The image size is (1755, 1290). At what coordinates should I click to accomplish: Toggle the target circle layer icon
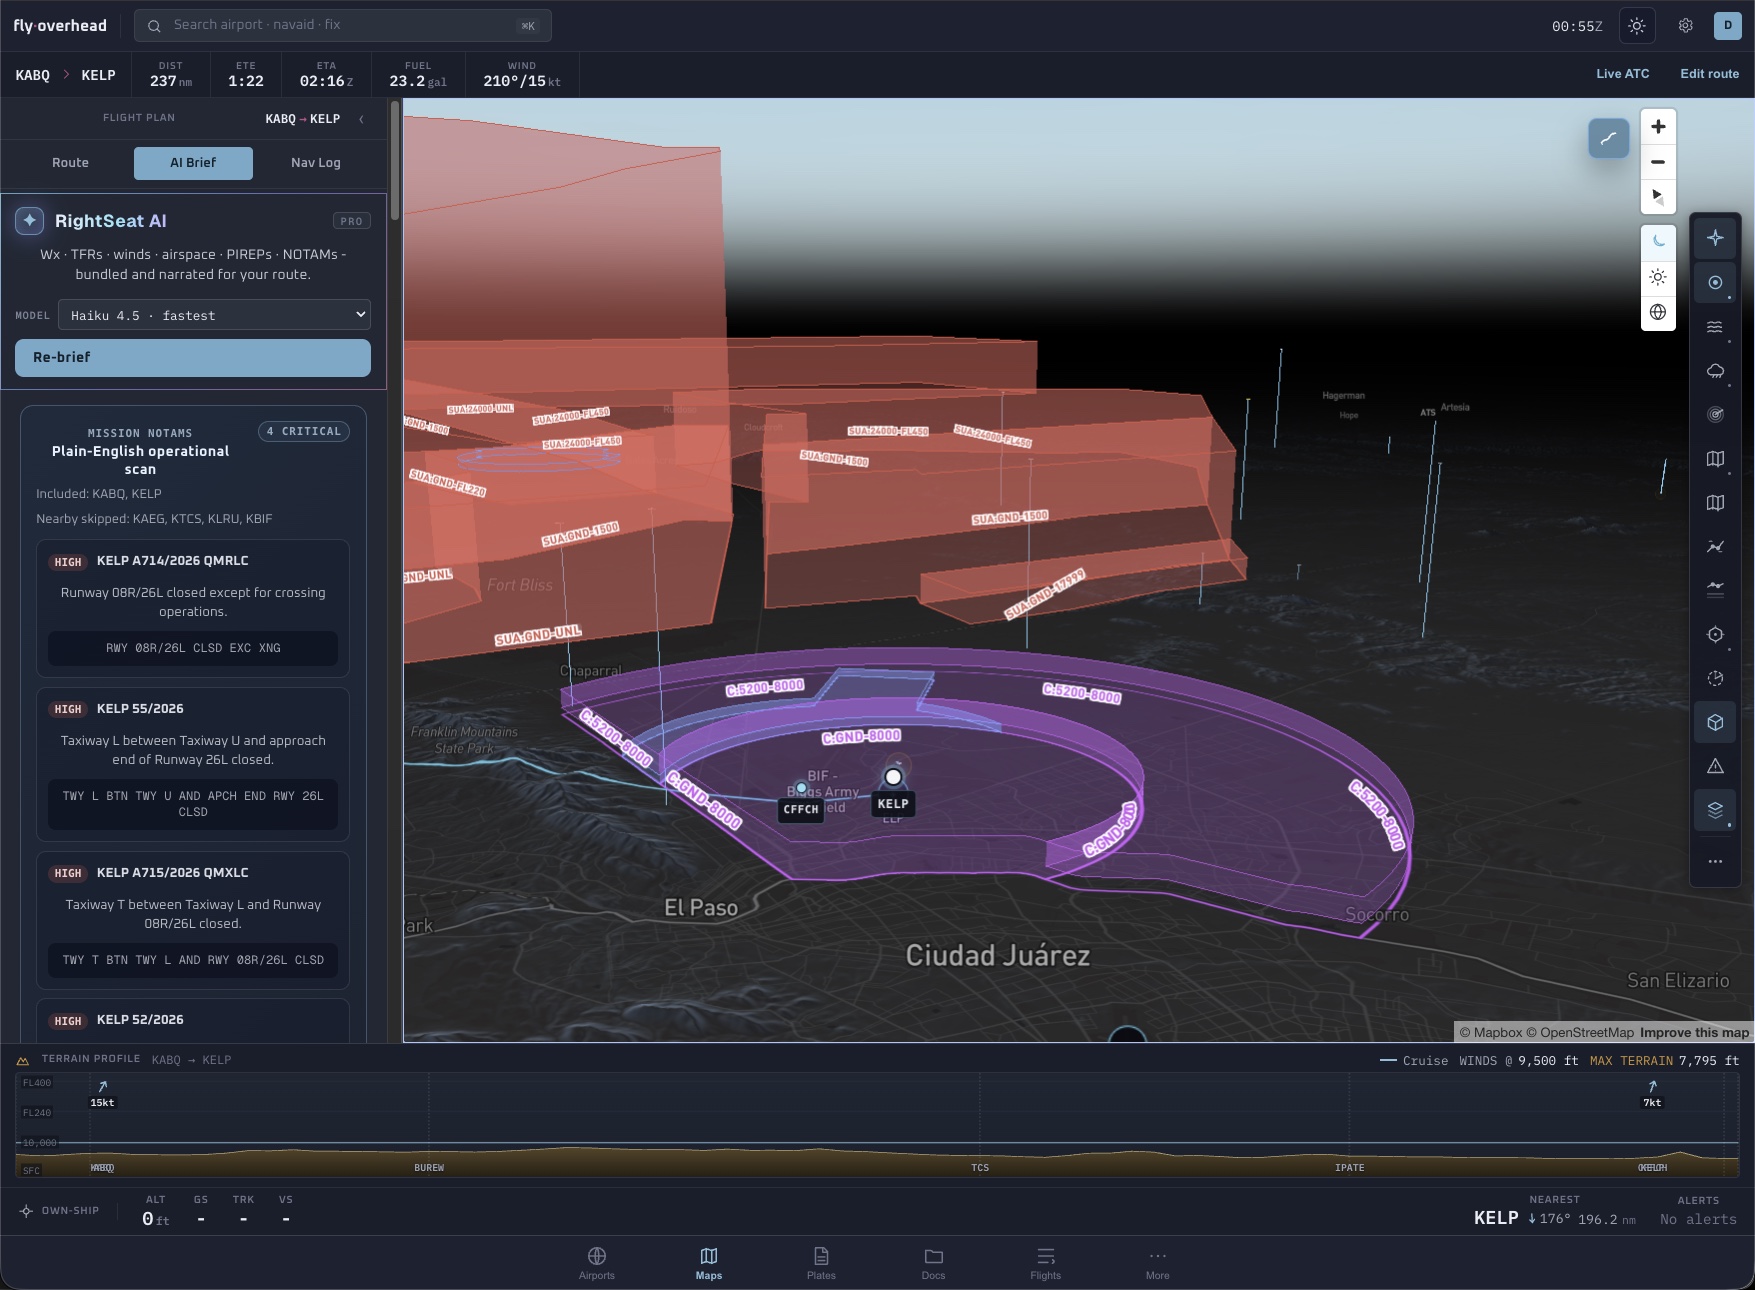1715,283
